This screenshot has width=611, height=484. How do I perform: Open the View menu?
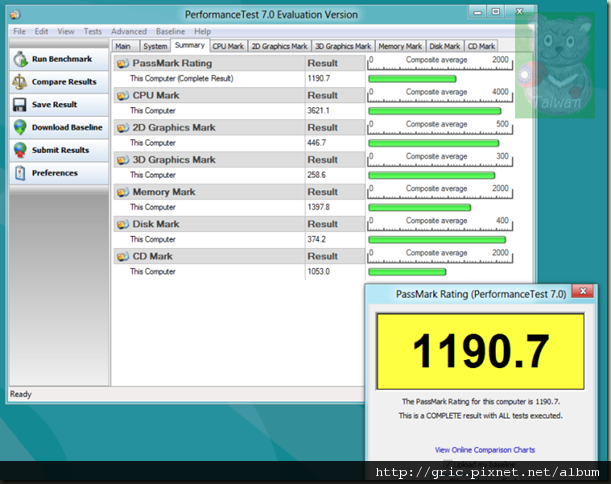66,32
